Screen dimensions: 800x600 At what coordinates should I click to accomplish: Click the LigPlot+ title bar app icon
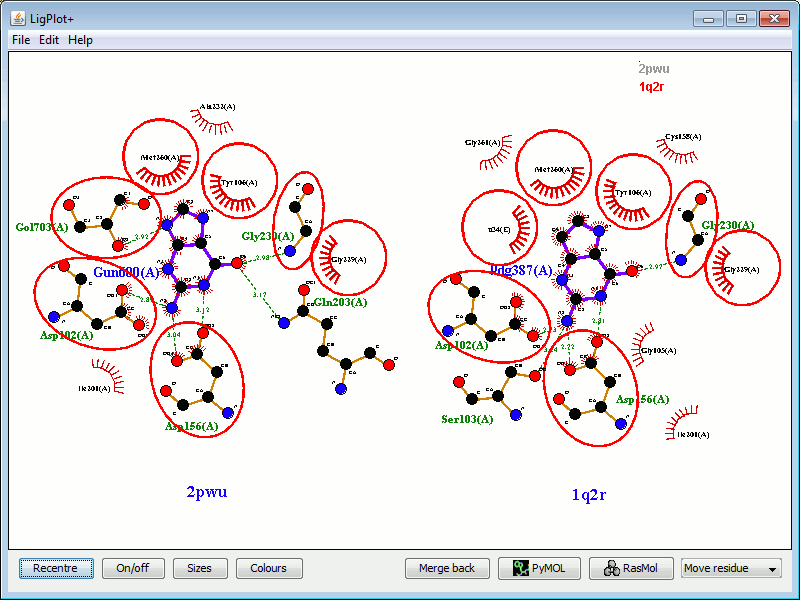tap(18, 18)
